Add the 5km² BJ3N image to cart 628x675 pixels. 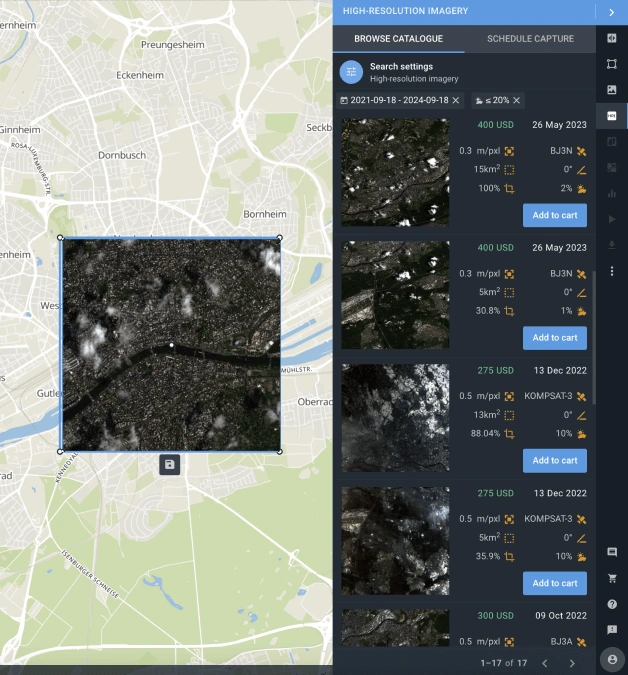coord(555,338)
